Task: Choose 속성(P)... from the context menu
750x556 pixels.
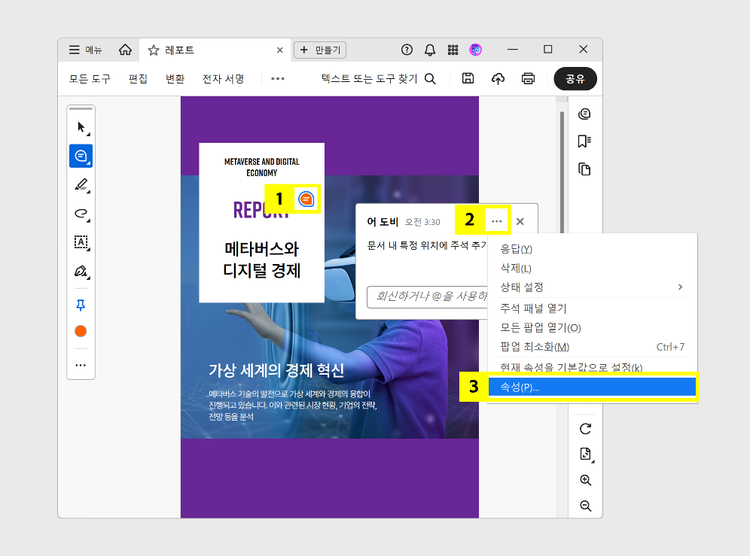Action: (x=520, y=387)
